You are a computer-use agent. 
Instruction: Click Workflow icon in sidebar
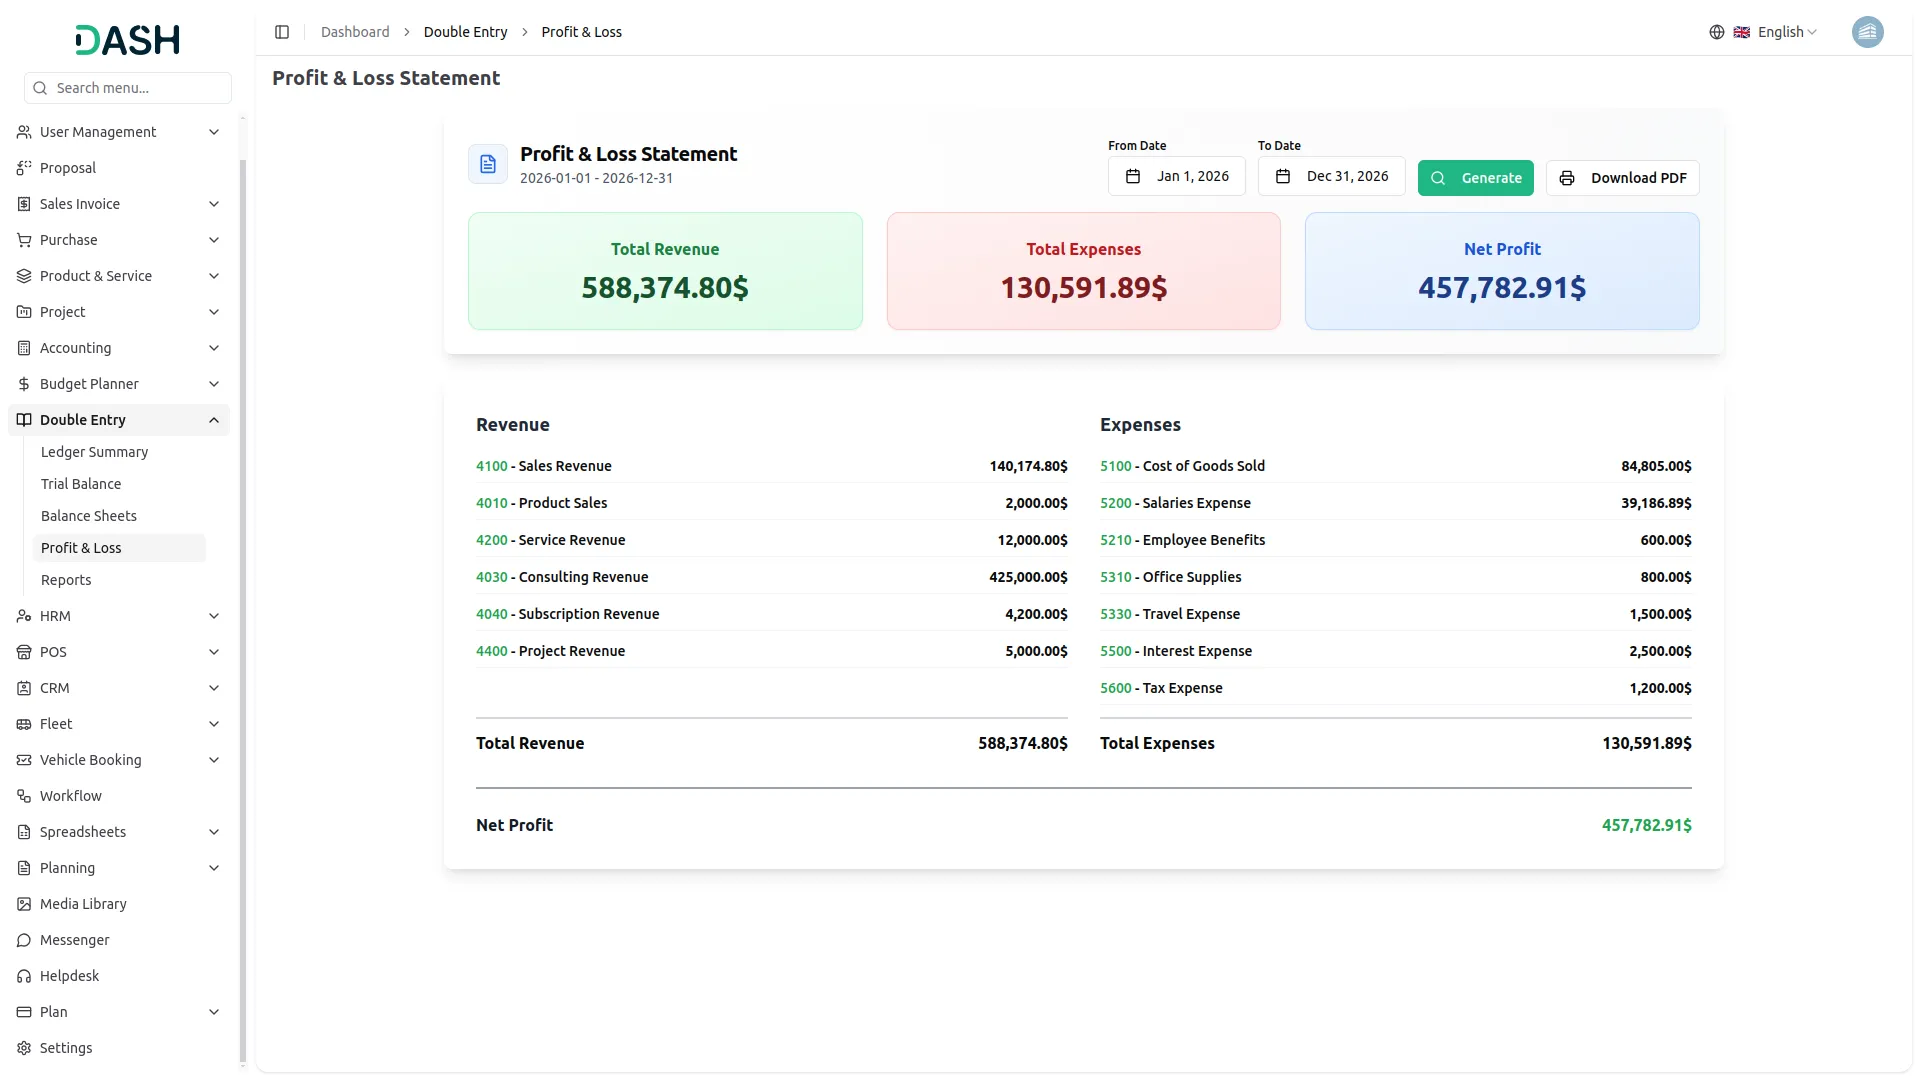pos(24,796)
